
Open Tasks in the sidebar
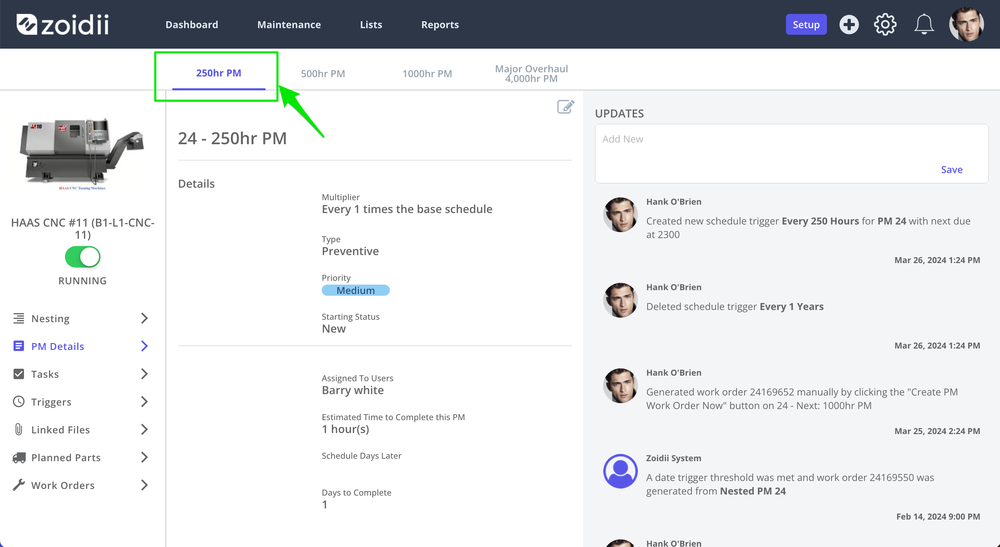click(x=45, y=374)
